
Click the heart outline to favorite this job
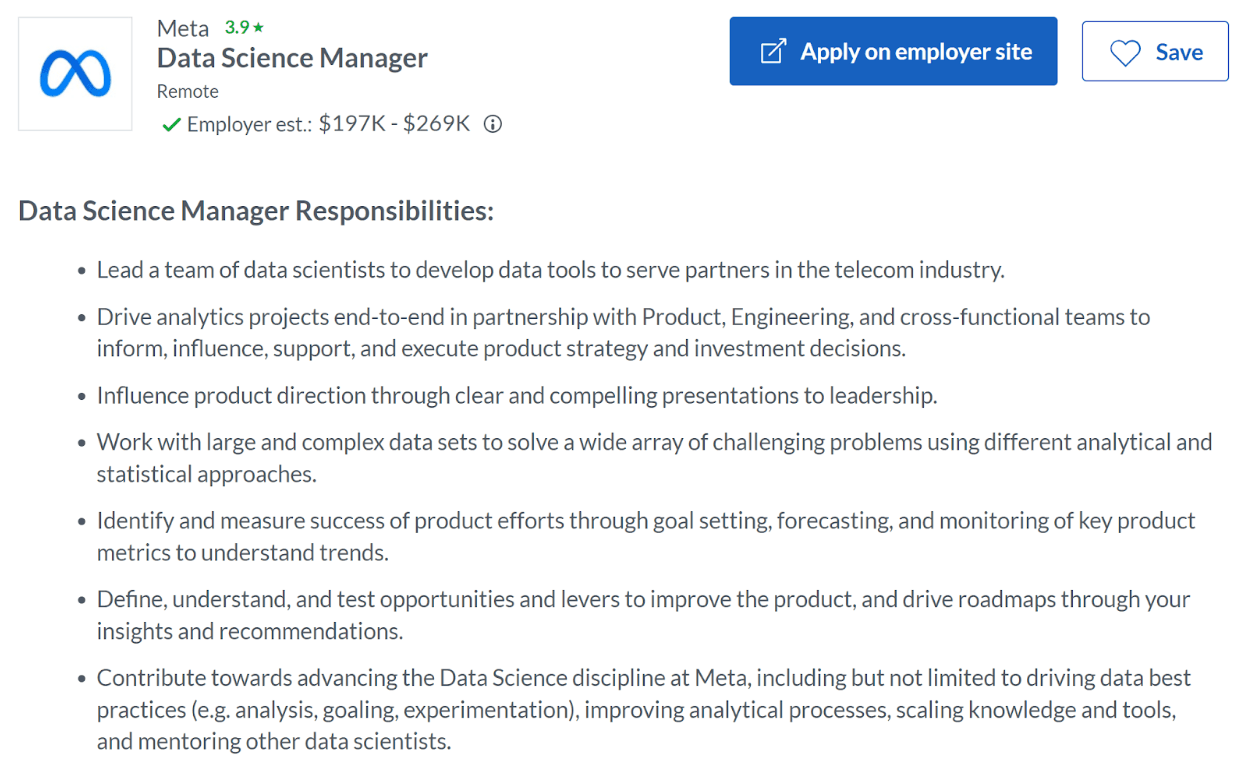1126,51
